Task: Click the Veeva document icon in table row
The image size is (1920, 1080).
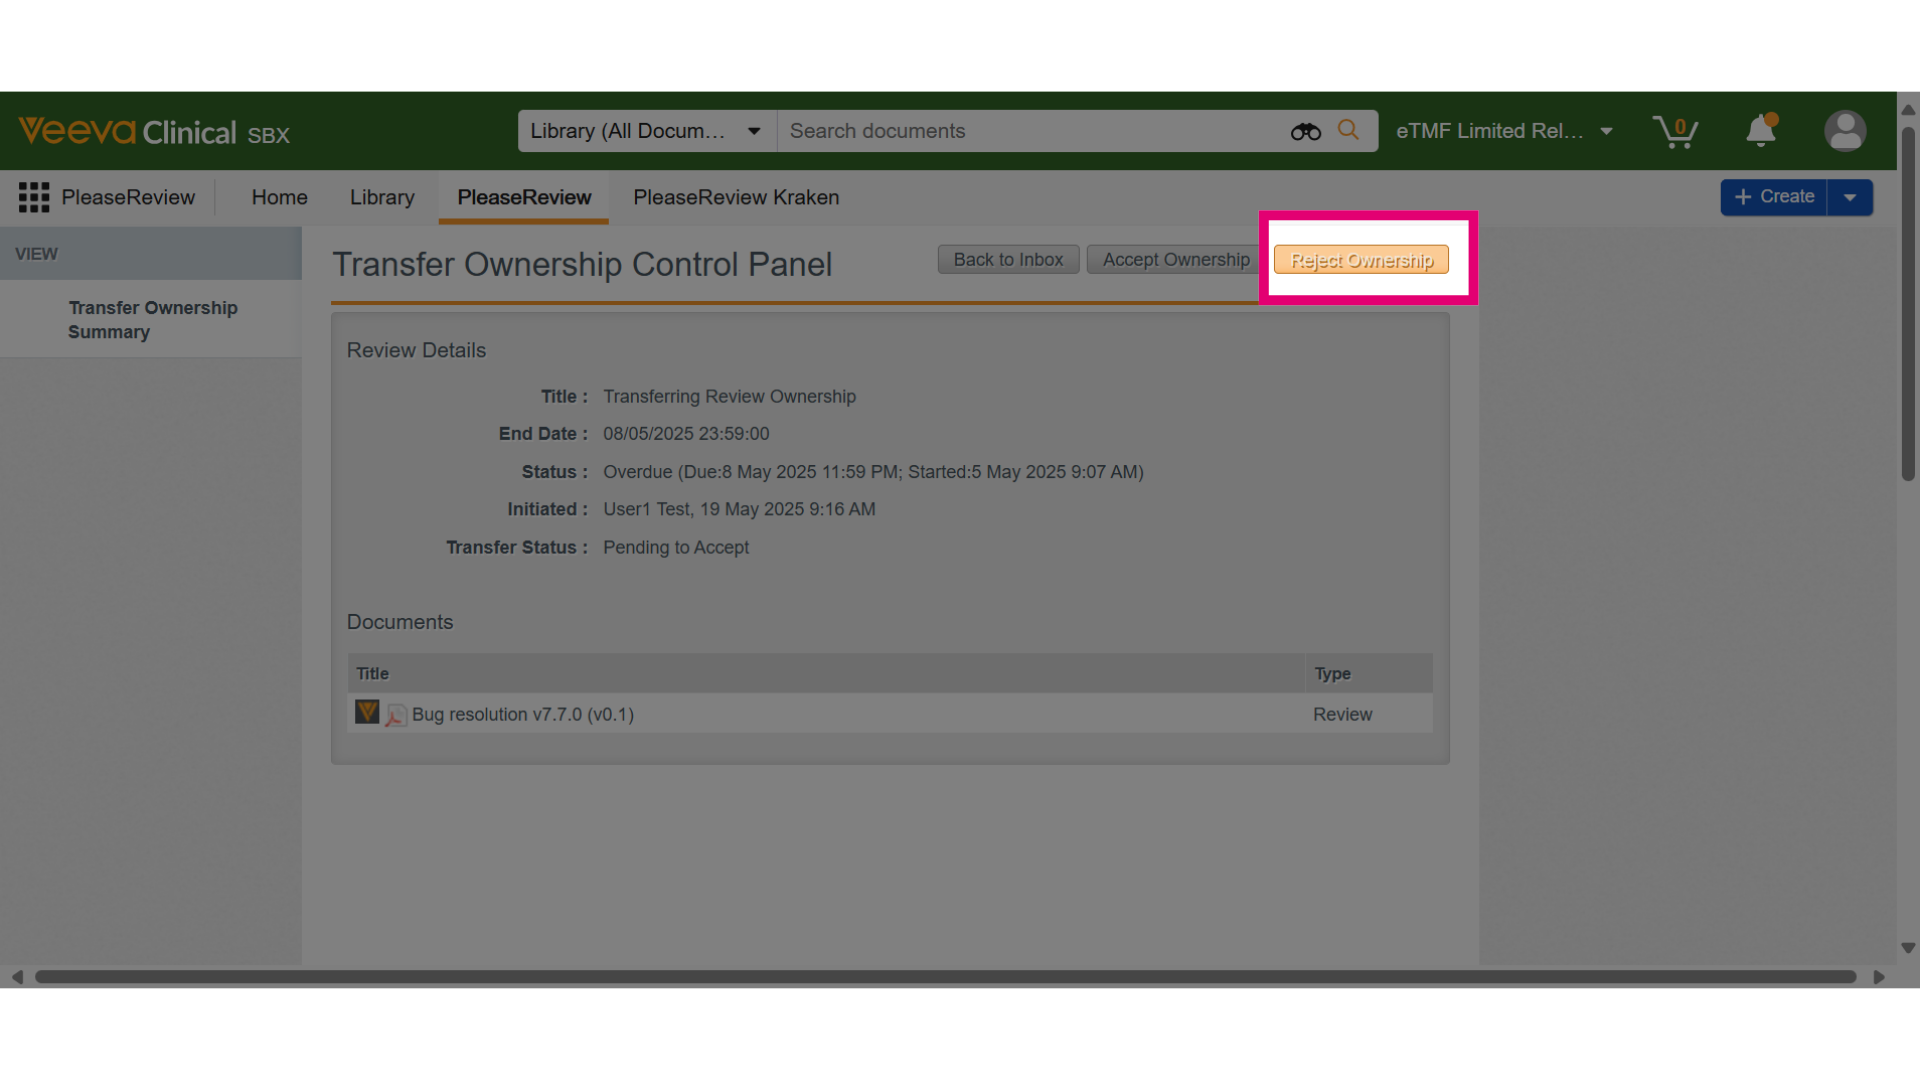Action: click(x=367, y=712)
